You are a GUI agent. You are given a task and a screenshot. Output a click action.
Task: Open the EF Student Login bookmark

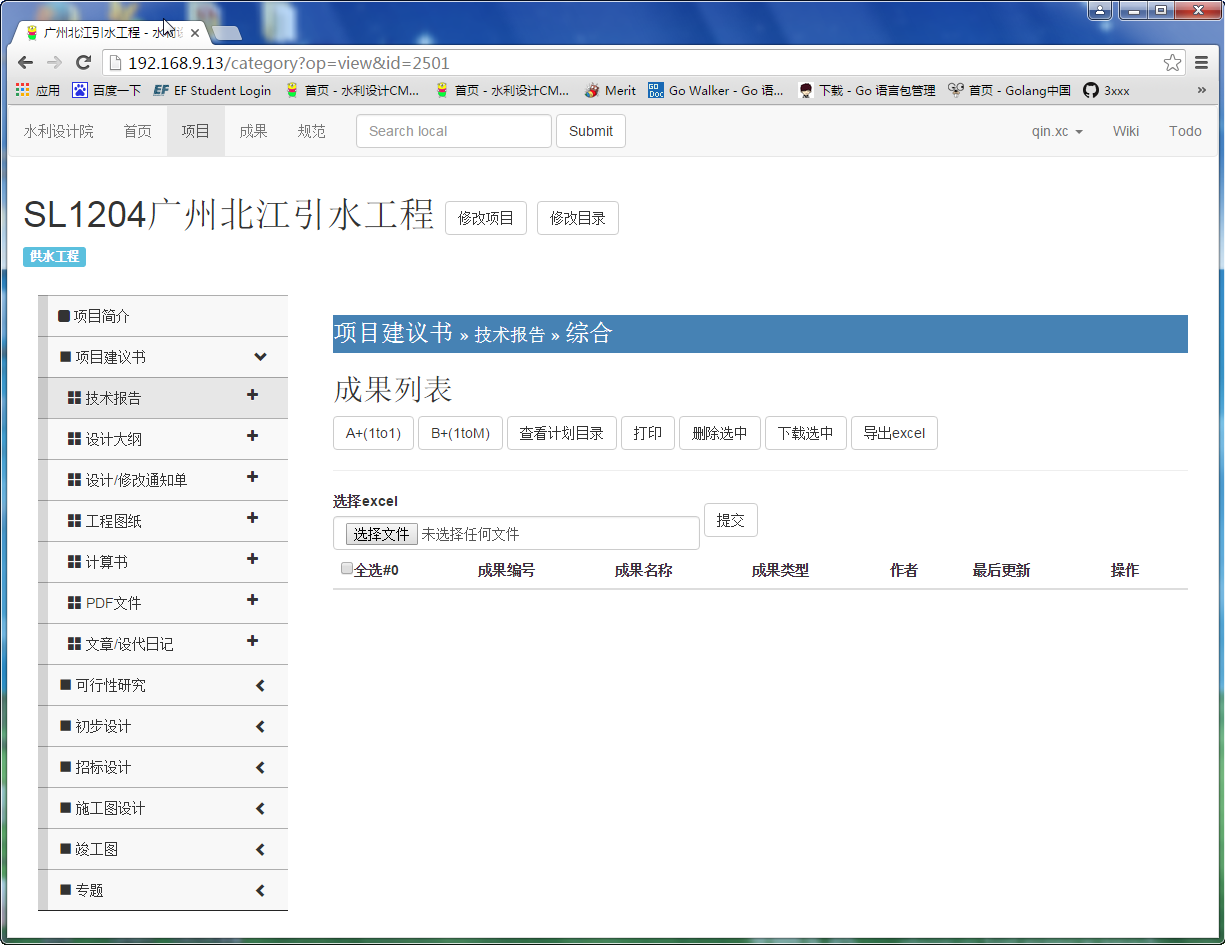(x=212, y=90)
